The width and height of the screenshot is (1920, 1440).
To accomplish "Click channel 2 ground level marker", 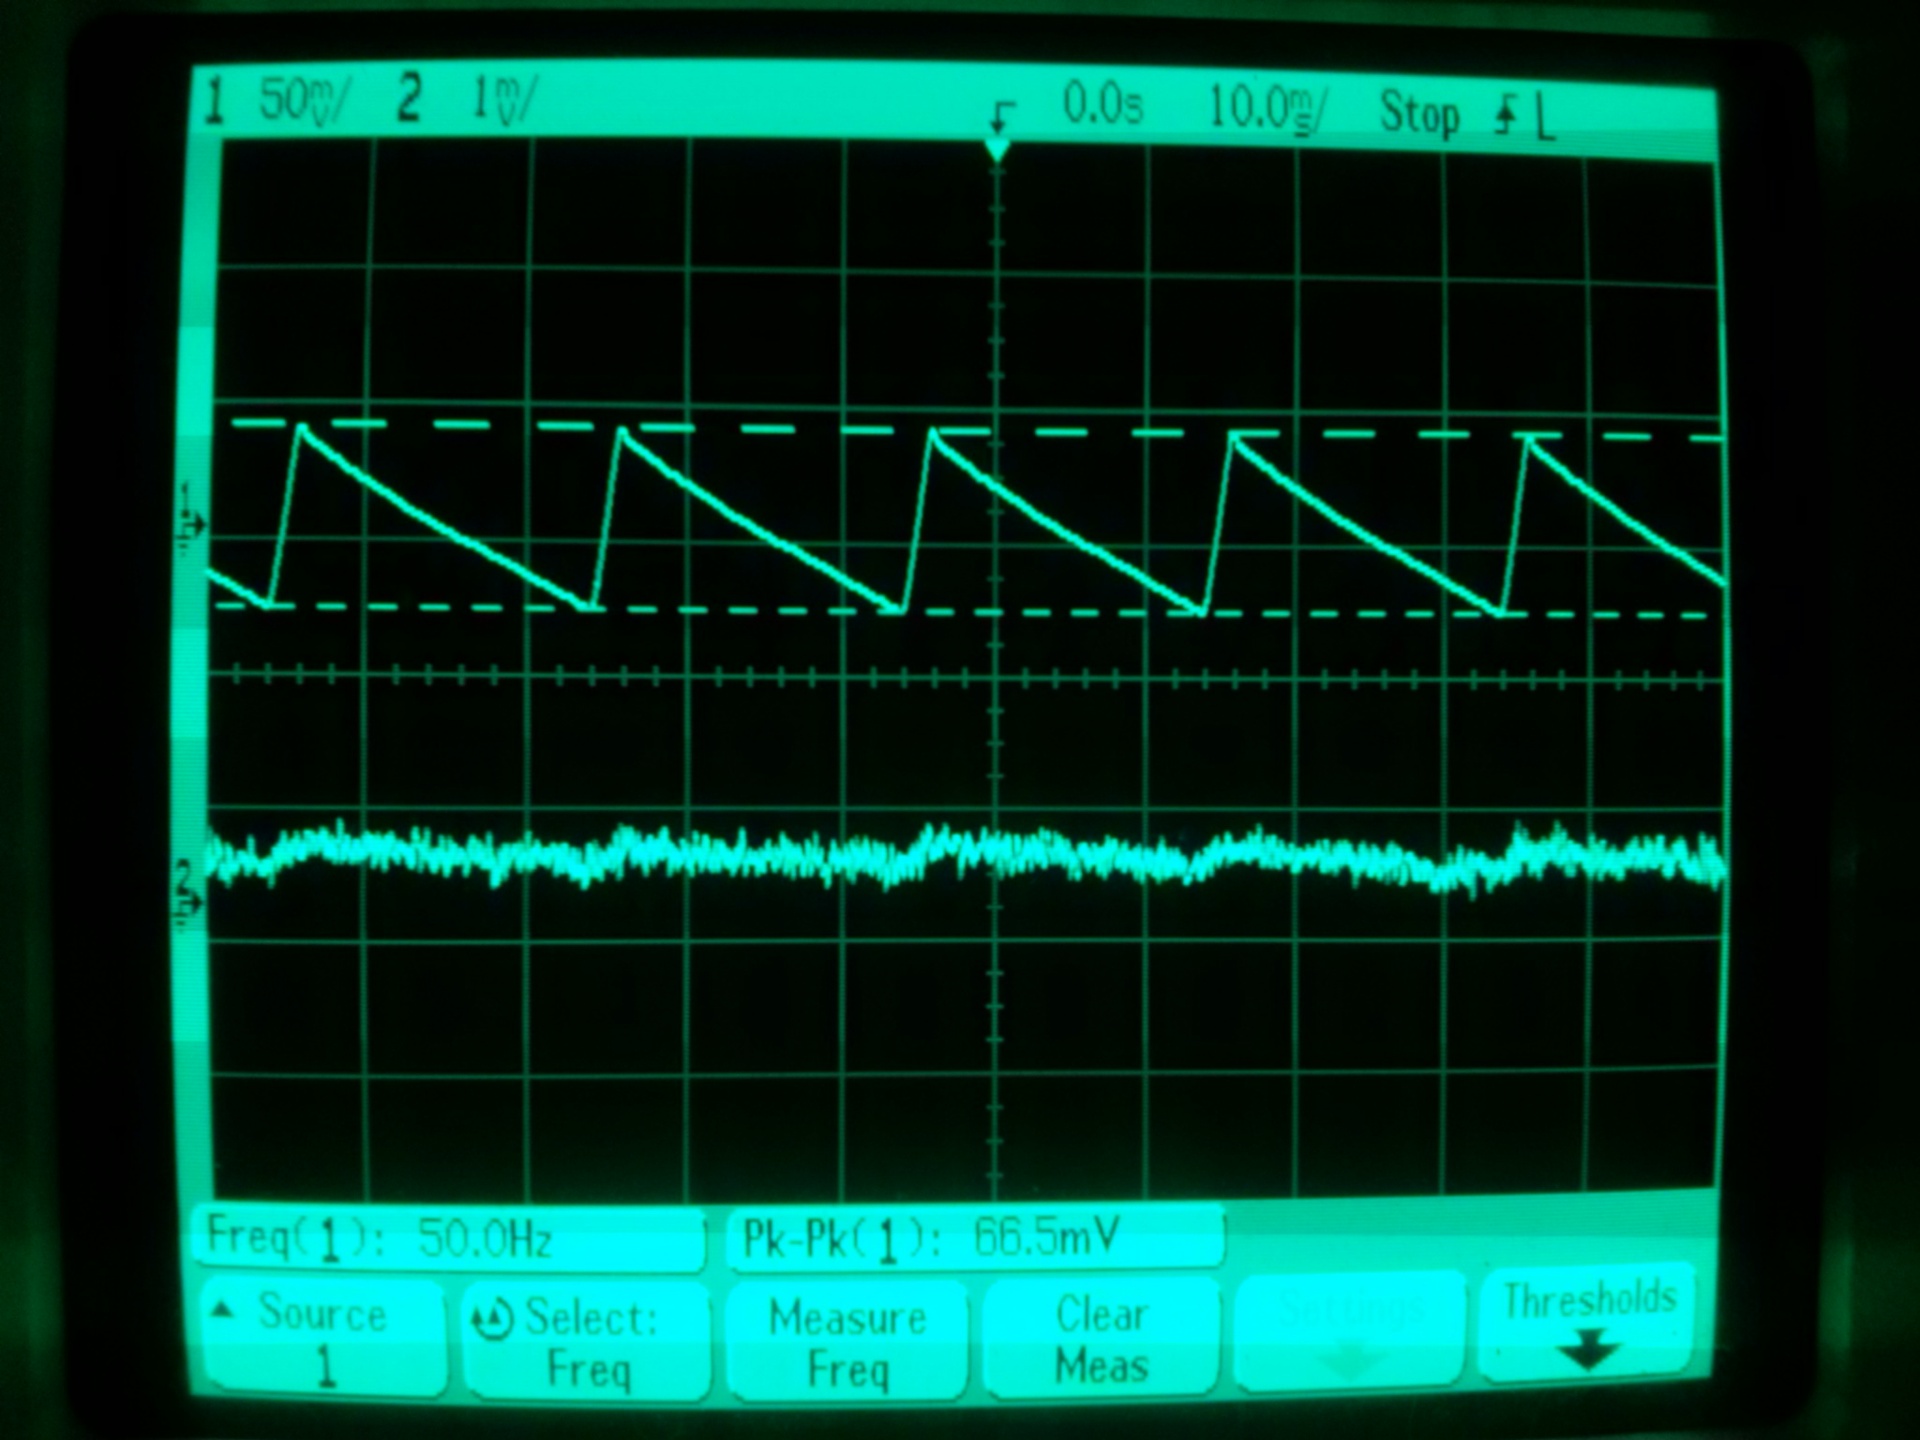I will [x=189, y=901].
